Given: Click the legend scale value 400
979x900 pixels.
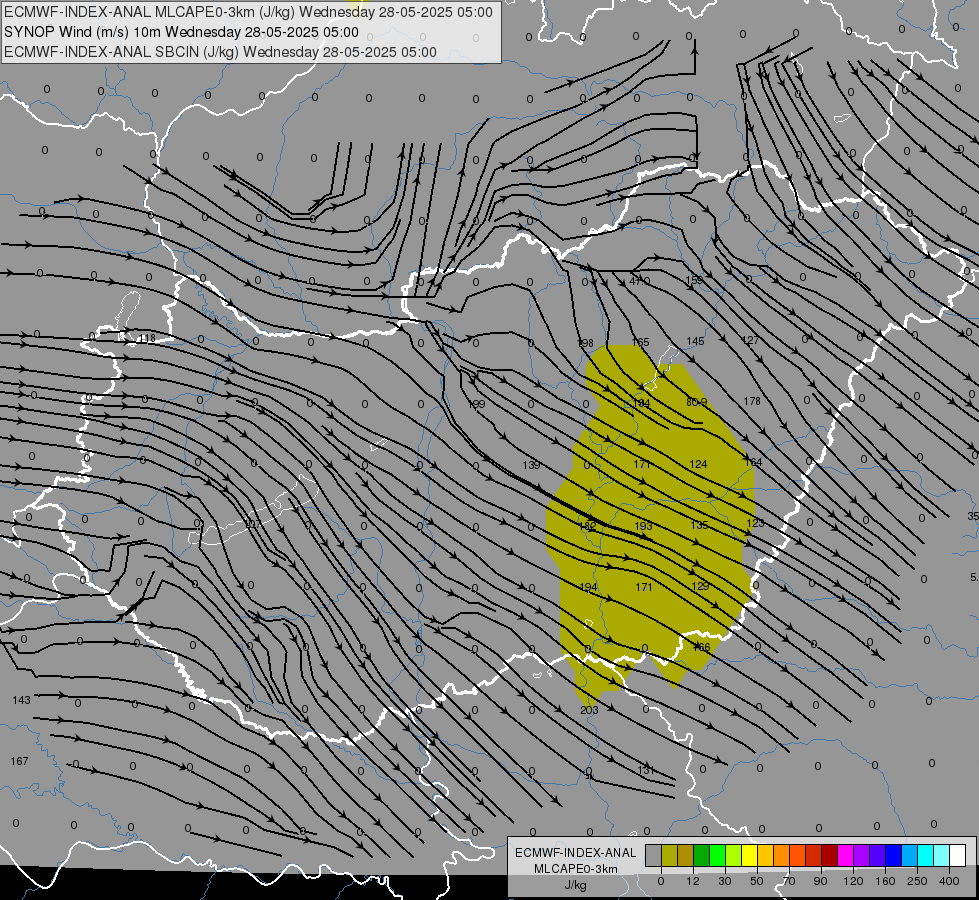Looking at the screenshot, I should pyautogui.click(x=949, y=881).
